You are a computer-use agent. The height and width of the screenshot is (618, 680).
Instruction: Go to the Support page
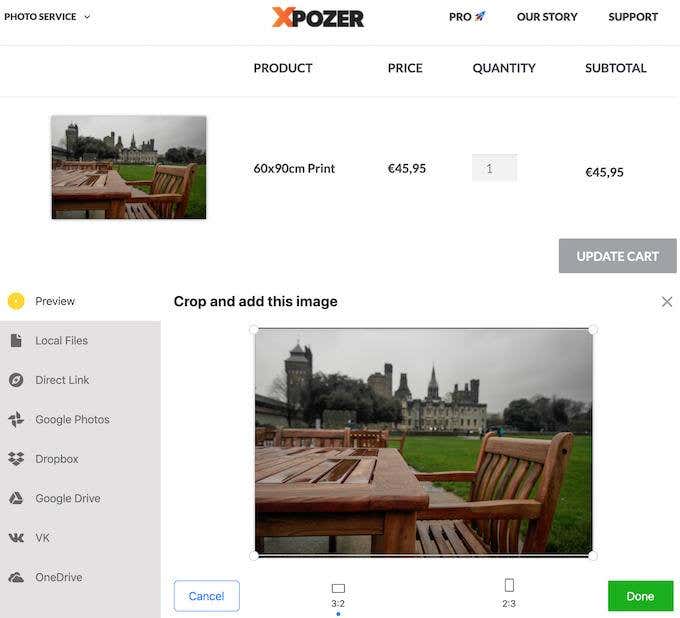tap(633, 17)
